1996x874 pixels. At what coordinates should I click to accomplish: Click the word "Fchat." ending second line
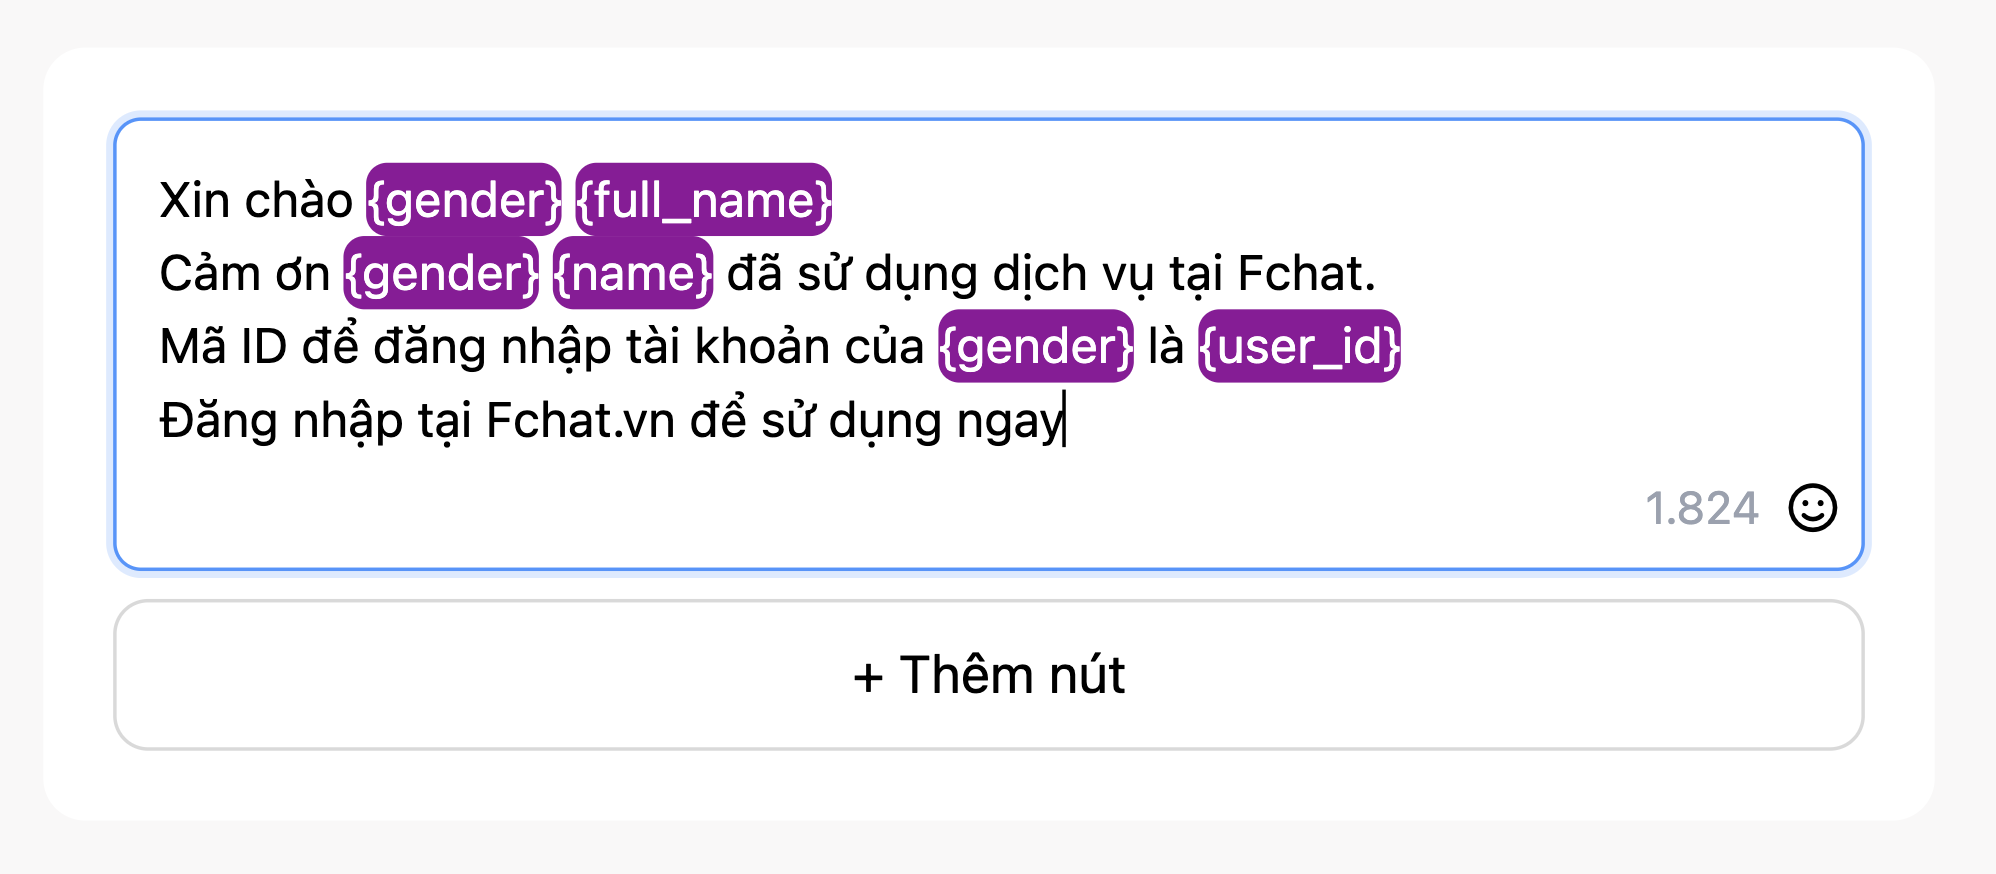(1306, 274)
